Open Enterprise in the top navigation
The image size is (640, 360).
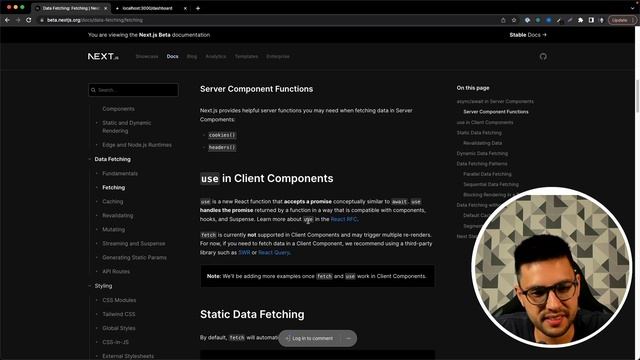pyautogui.click(x=278, y=56)
